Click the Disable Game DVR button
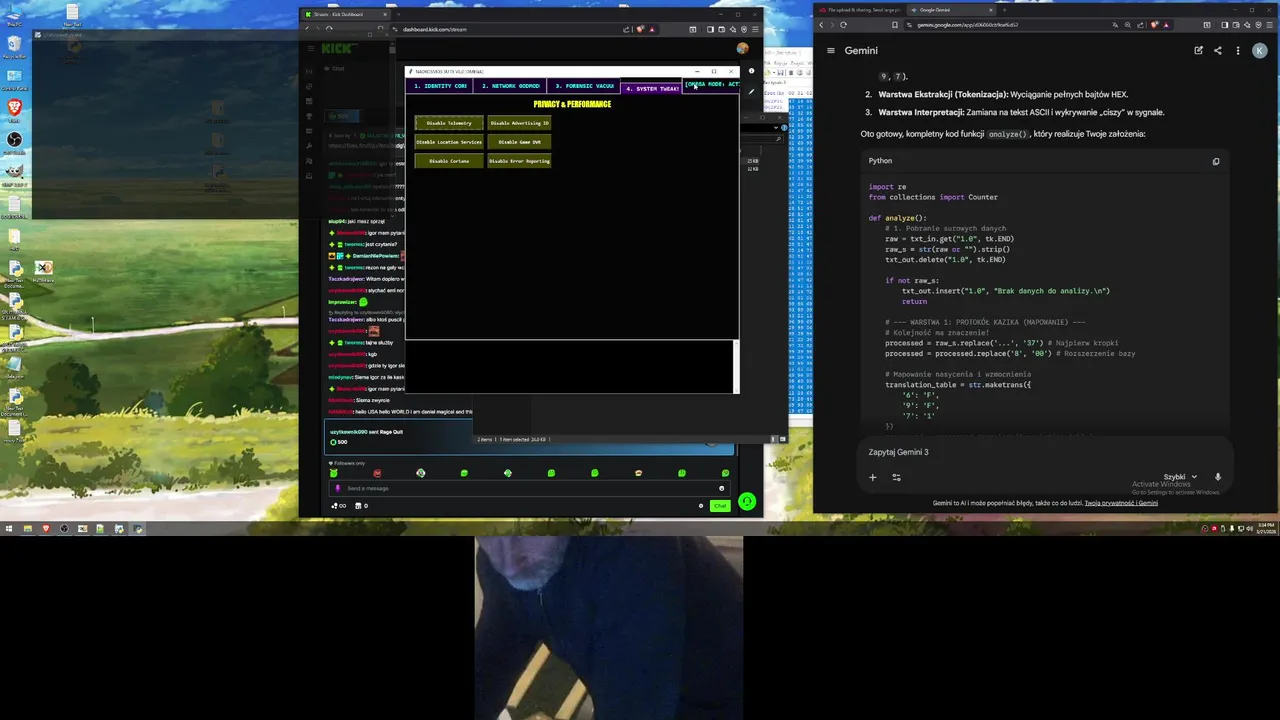This screenshot has width=1280, height=720. pyautogui.click(x=519, y=142)
